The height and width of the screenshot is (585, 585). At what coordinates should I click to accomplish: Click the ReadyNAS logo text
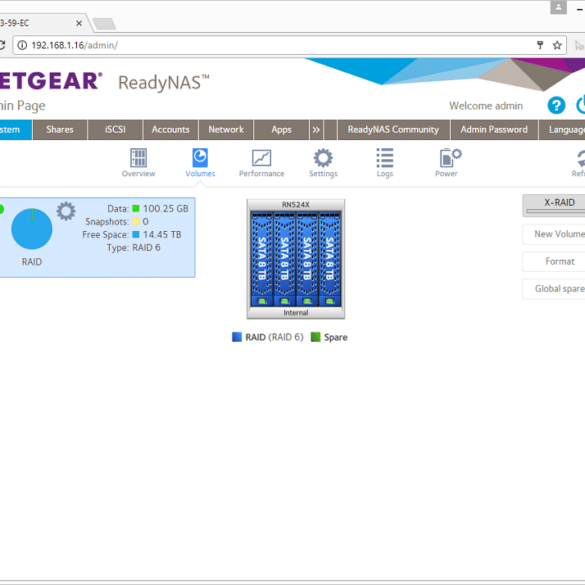(164, 82)
